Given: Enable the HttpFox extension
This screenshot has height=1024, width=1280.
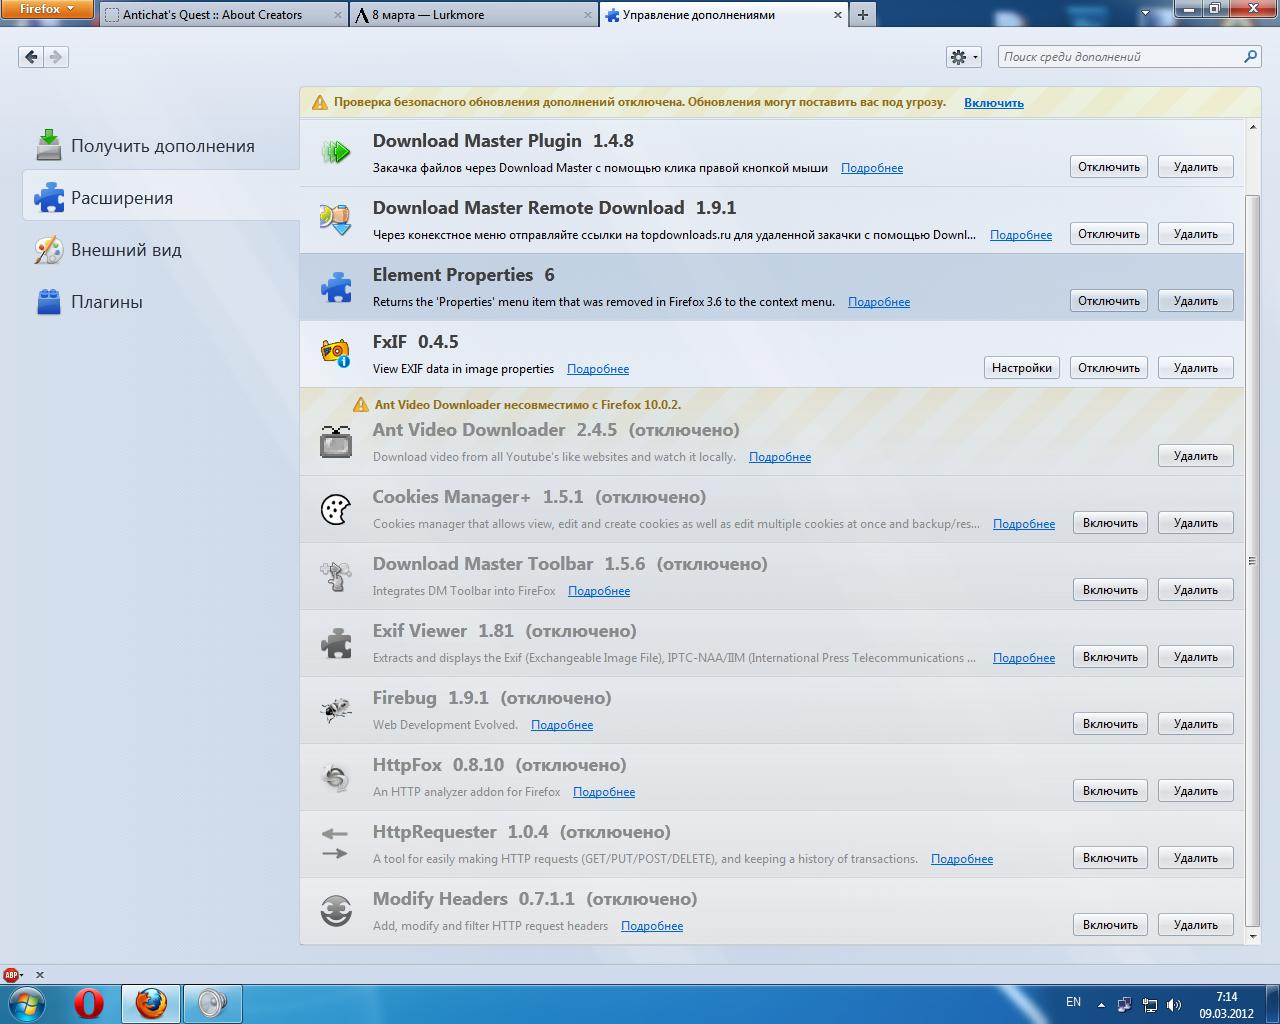Looking at the screenshot, I should tap(1110, 791).
